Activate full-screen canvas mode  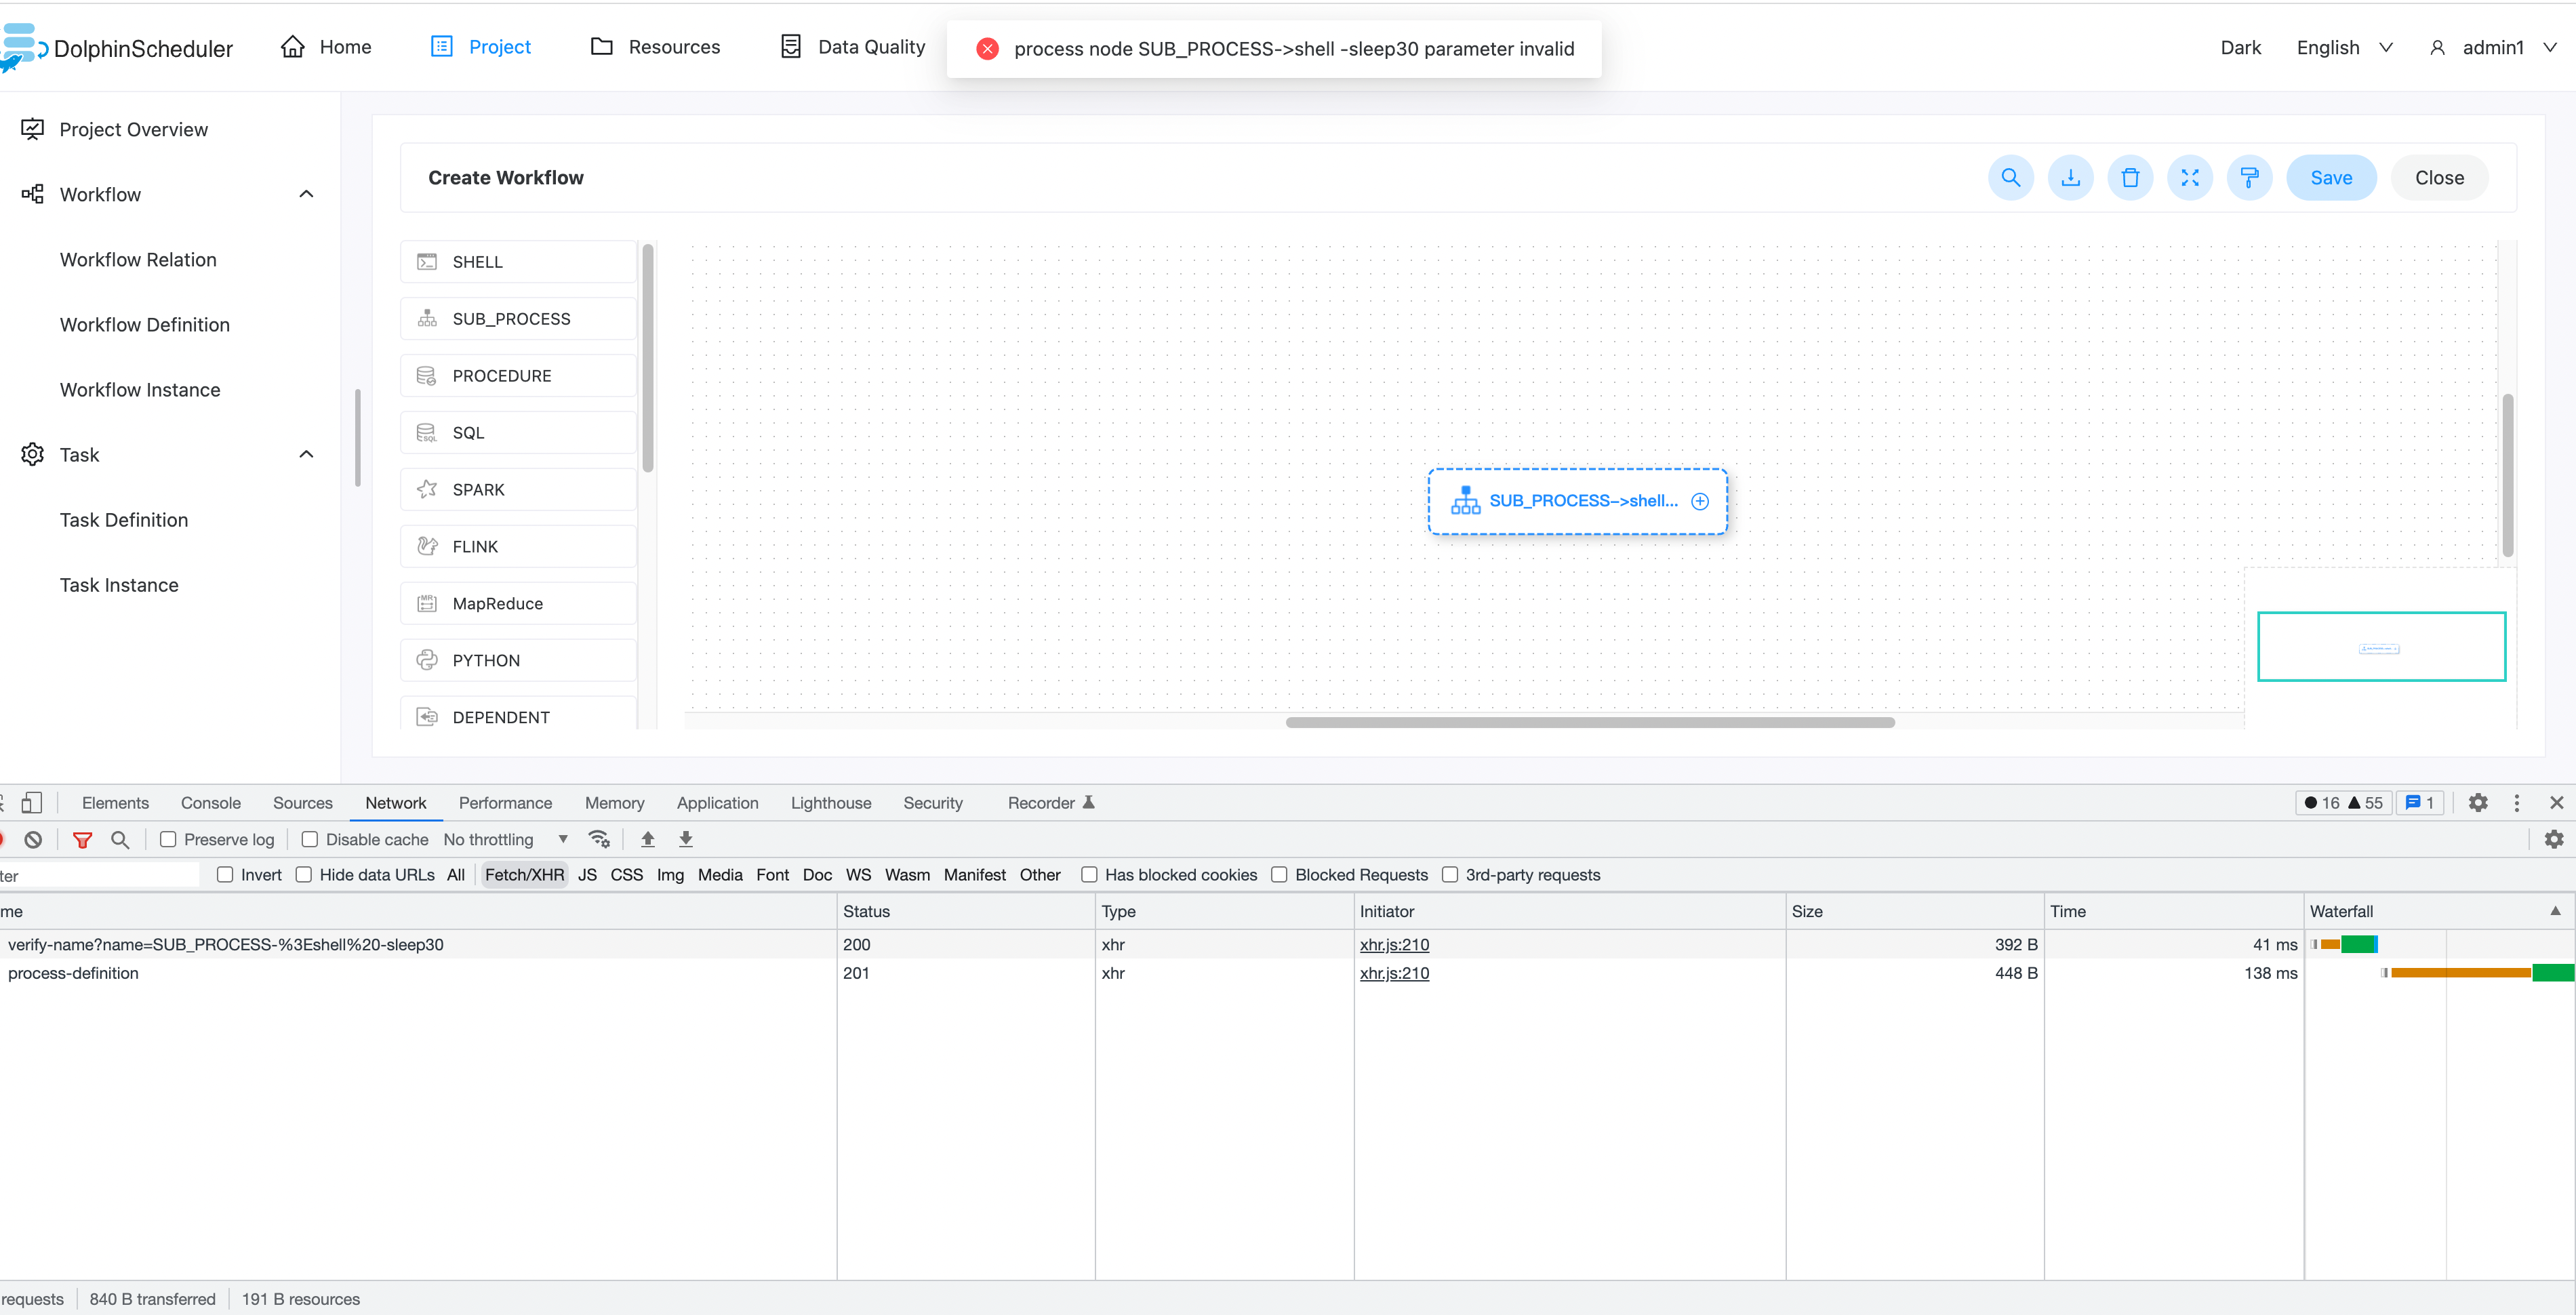click(2190, 177)
